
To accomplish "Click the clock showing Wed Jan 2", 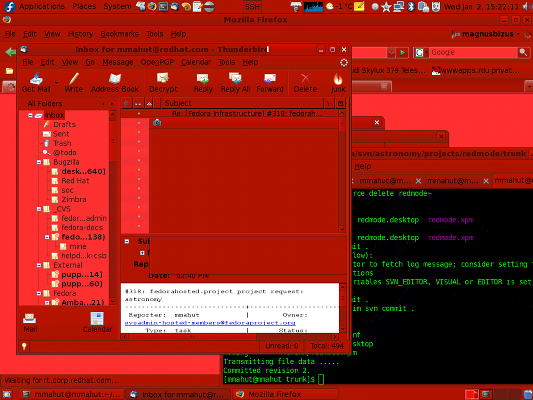I will pyautogui.click(x=481, y=6).
